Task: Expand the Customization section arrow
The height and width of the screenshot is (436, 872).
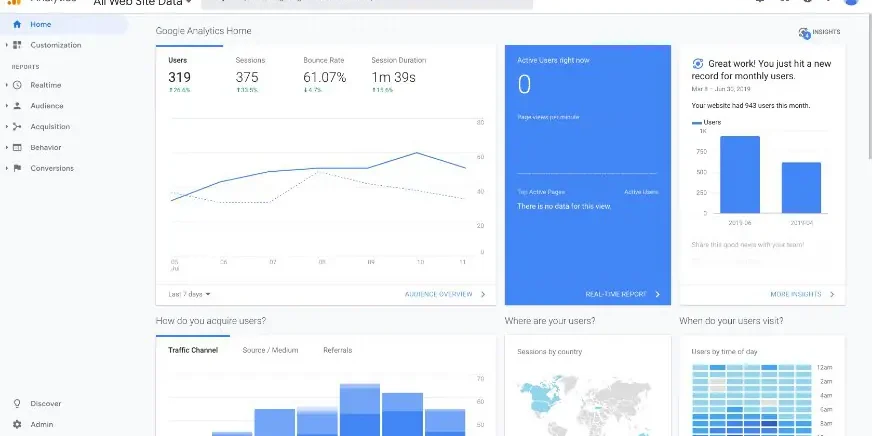Action: pyautogui.click(x=7, y=45)
